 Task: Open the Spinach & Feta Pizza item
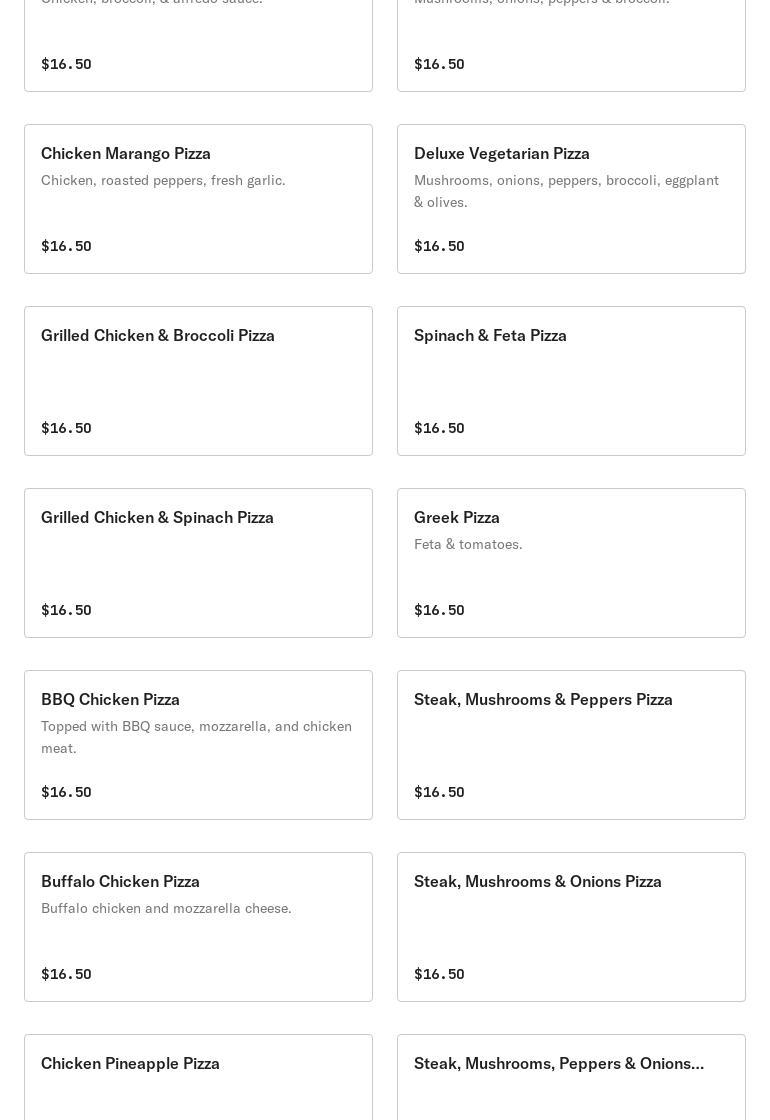[x=490, y=336]
